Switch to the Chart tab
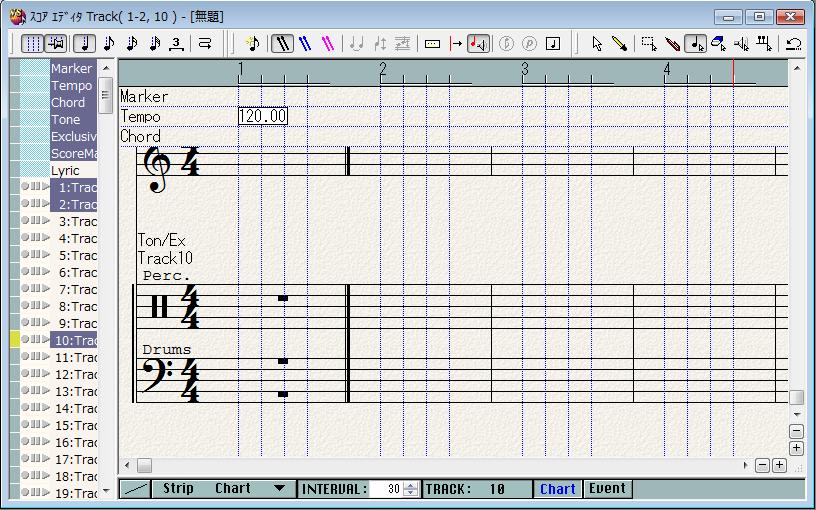This screenshot has height=510, width=816. [557, 489]
